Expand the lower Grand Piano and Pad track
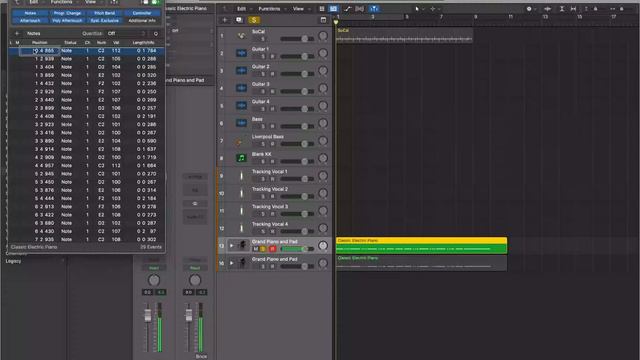 (231, 263)
